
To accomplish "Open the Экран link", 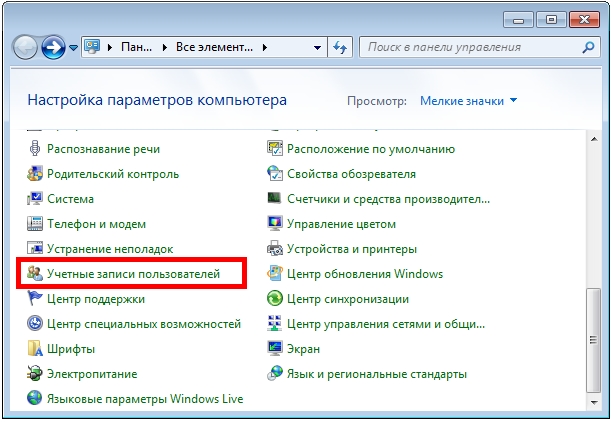I will pos(303,349).
